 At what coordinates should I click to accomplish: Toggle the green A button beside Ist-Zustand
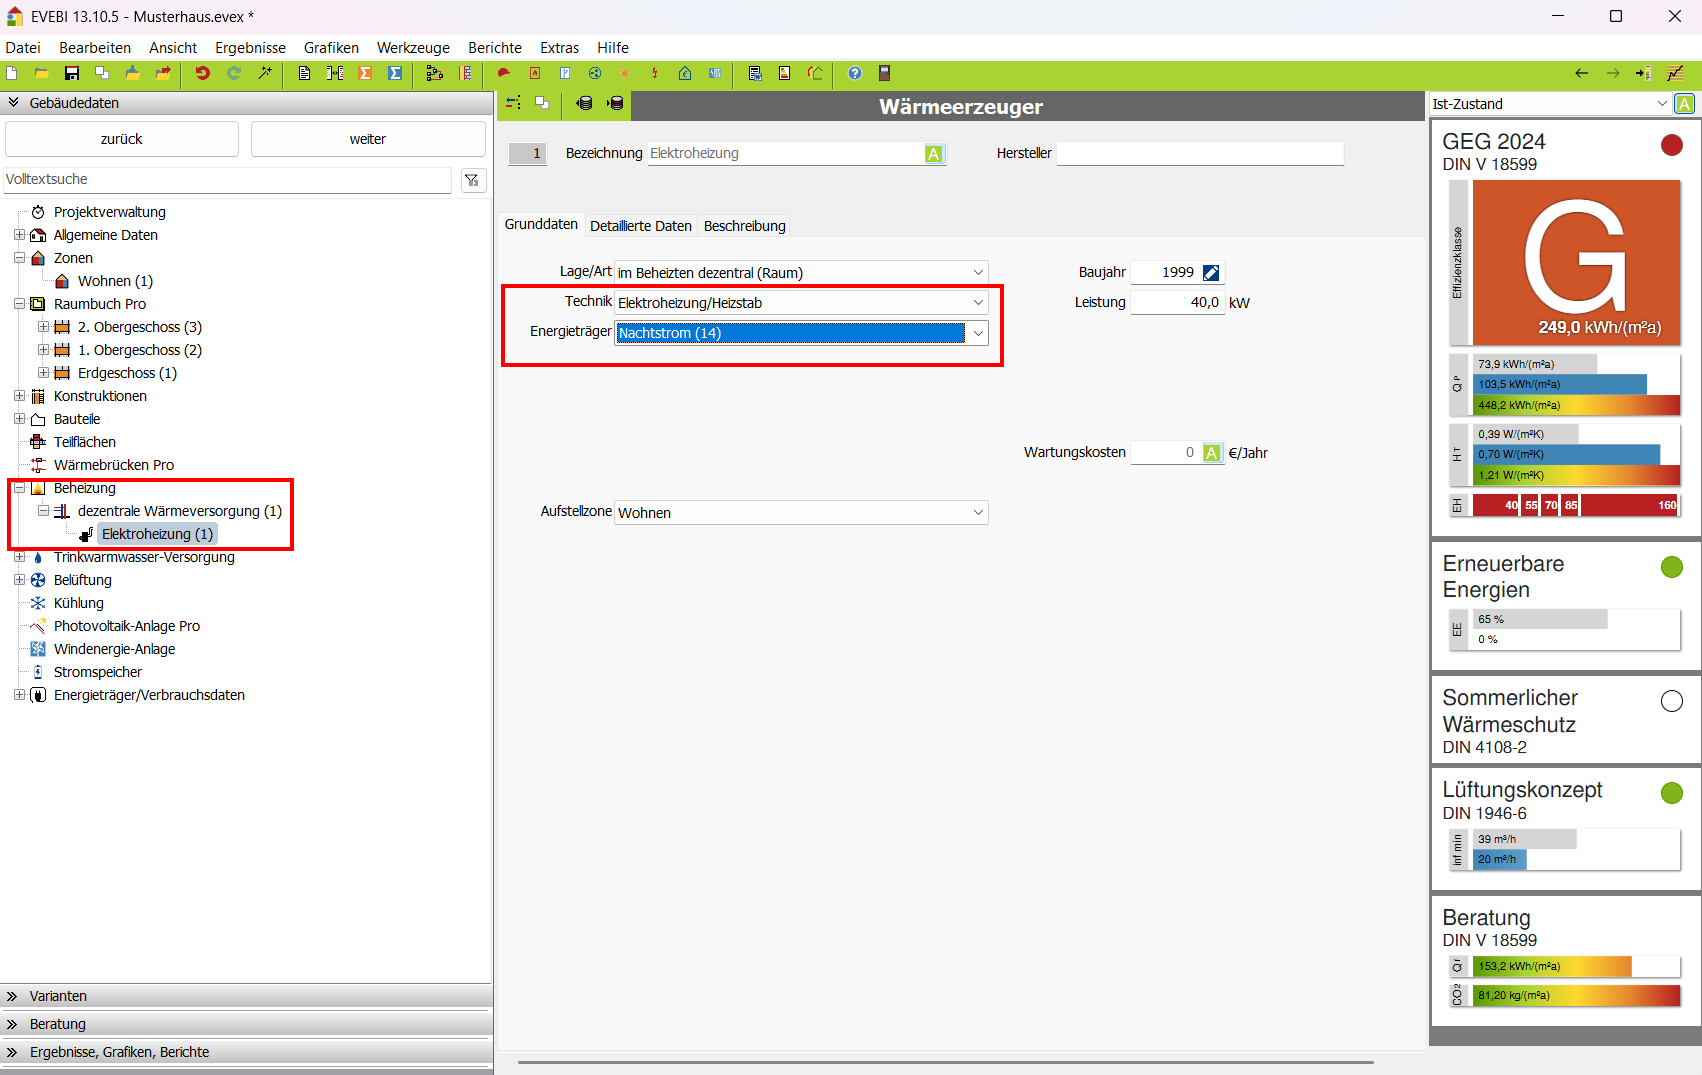pos(1684,104)
